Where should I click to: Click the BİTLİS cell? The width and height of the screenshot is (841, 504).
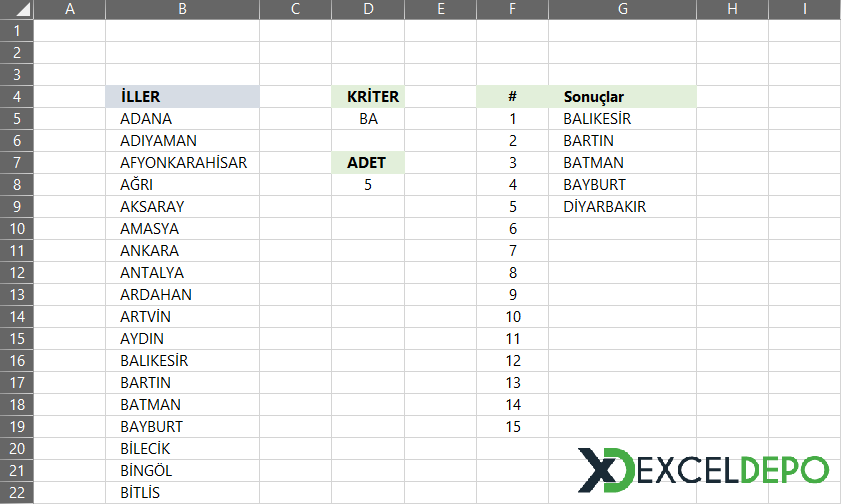182,492
